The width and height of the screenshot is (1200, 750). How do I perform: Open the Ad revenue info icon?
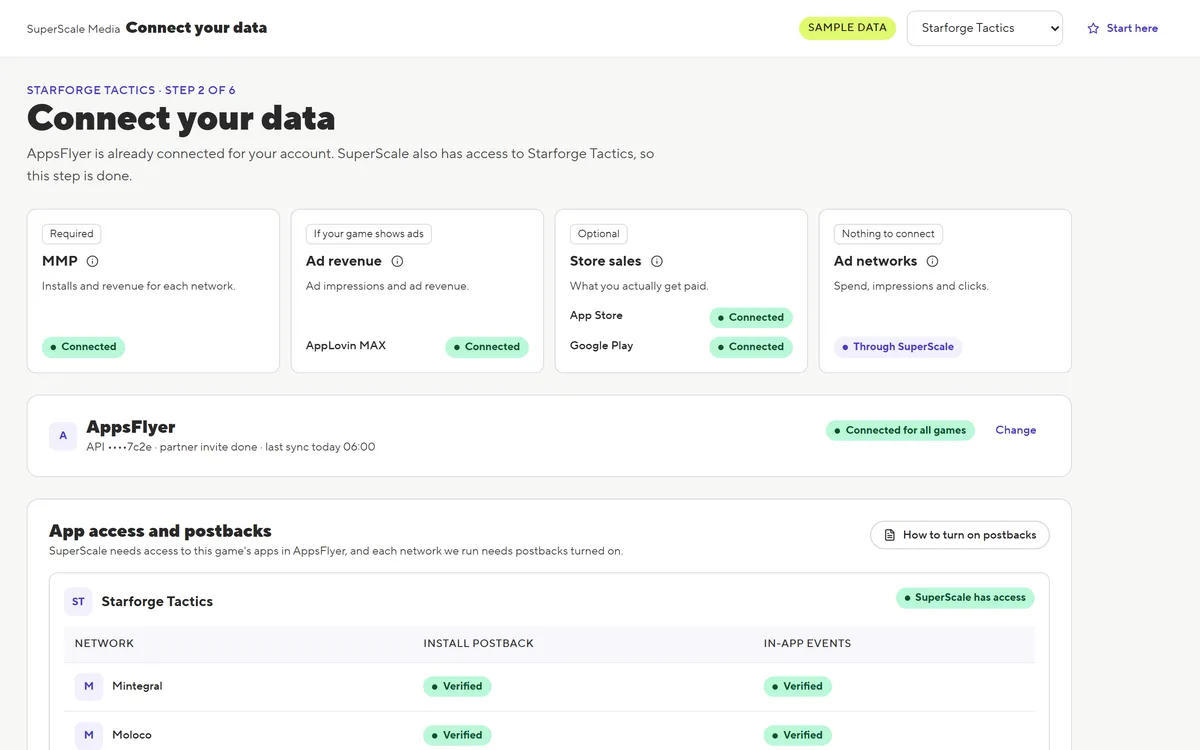[x=397, y=261]
